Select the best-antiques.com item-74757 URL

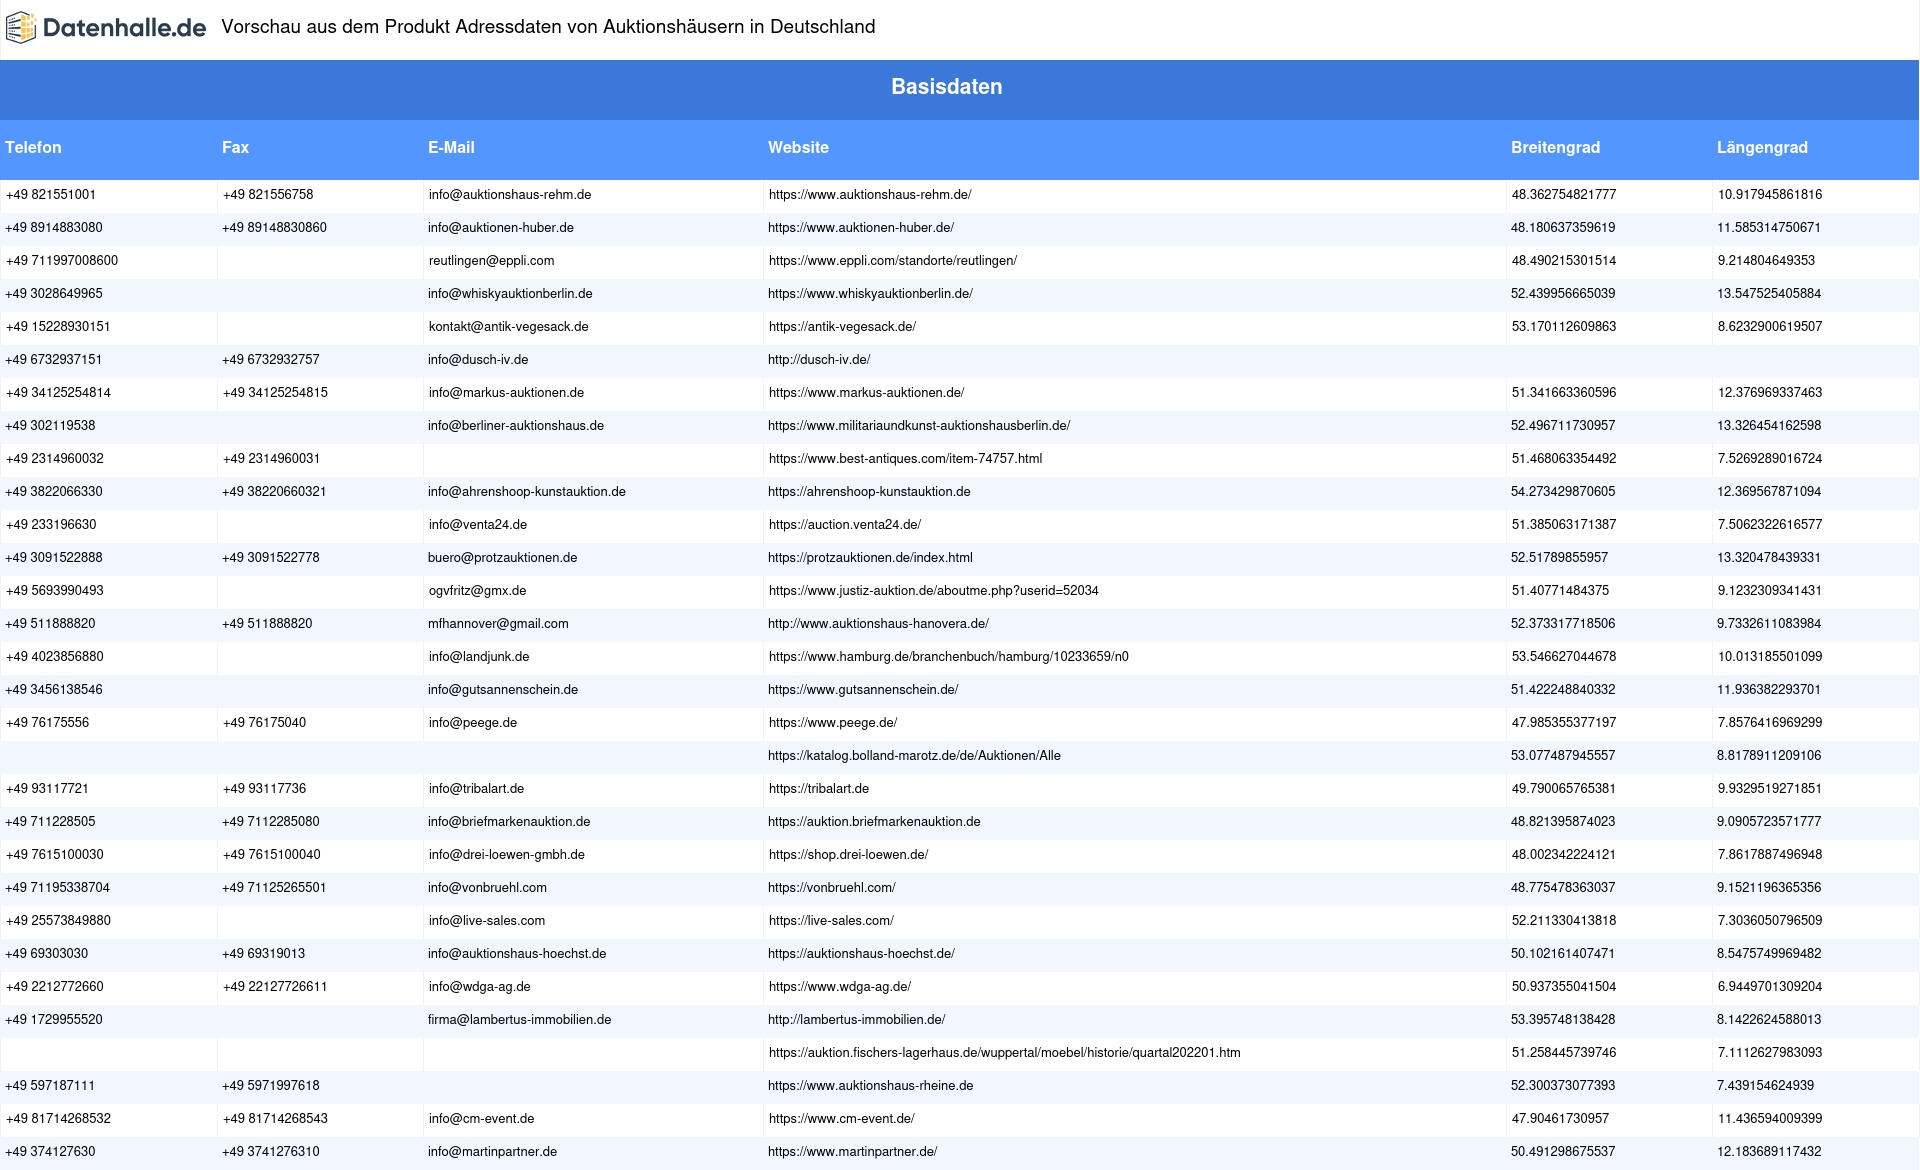click(905, 459)
